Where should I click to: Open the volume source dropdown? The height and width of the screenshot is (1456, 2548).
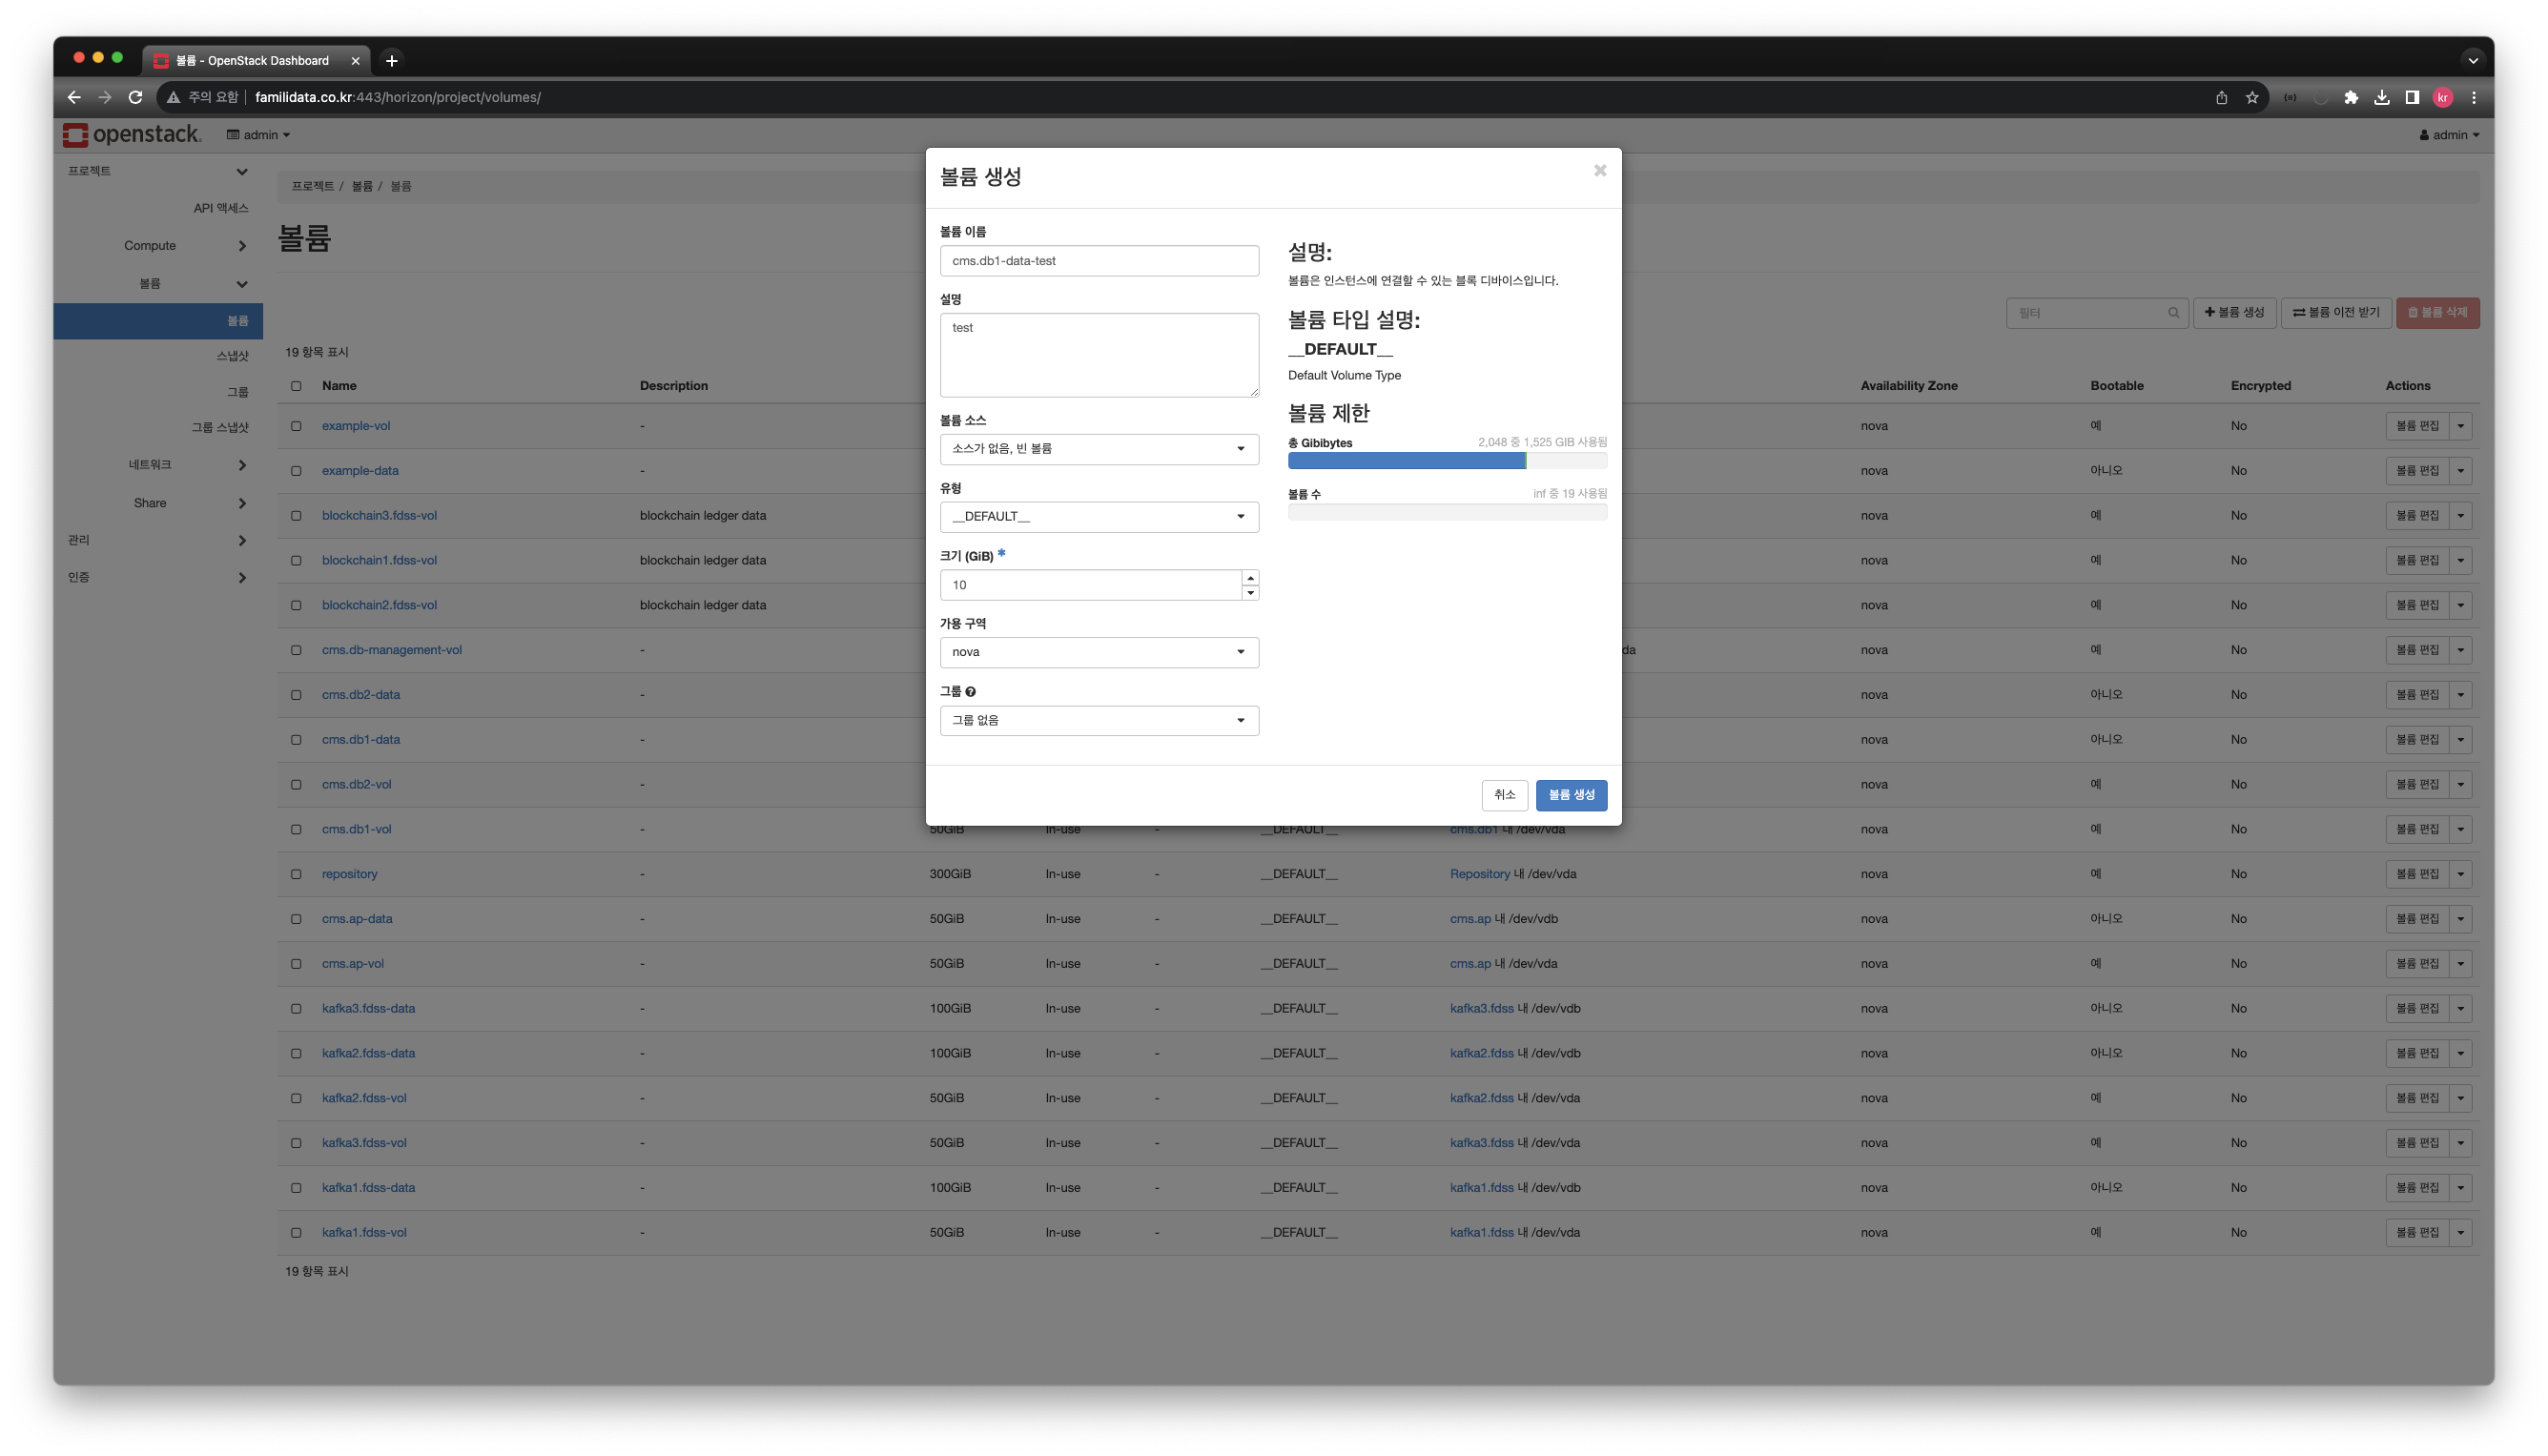(1098, 449)
